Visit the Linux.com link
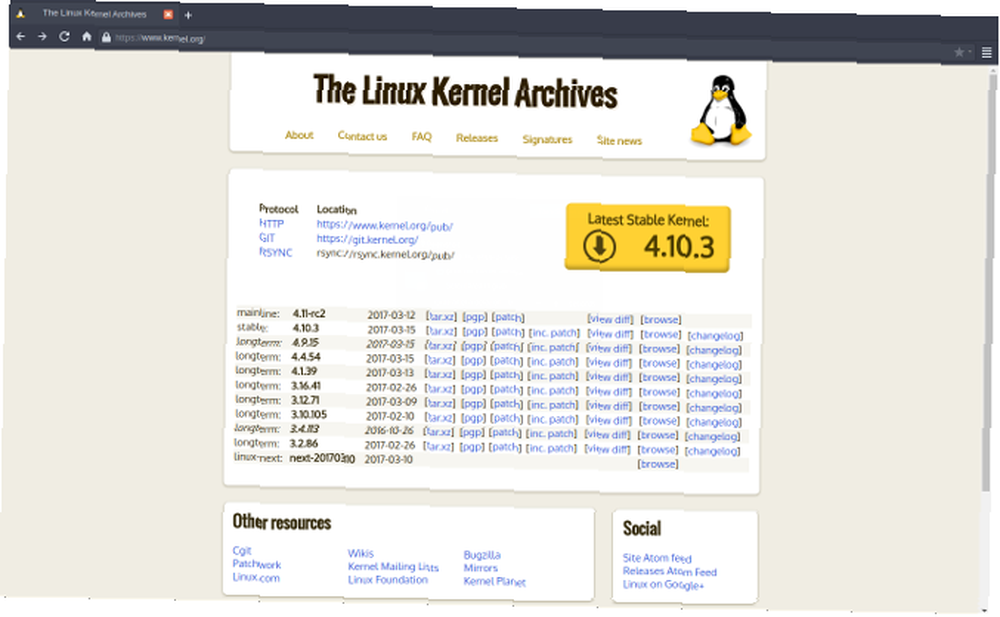 click(x=256, y=577)
